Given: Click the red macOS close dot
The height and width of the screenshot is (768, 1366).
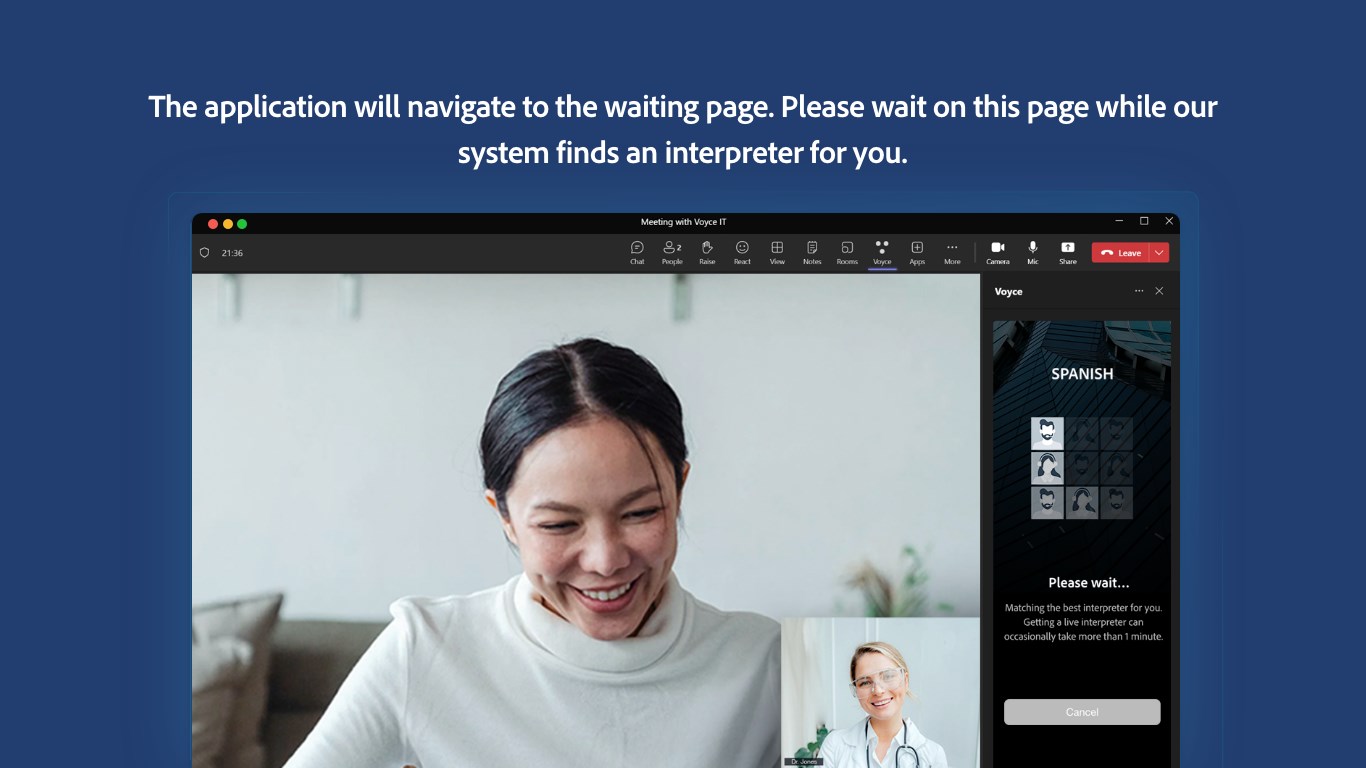Looking at the screenshot, I should click(213, 224).
